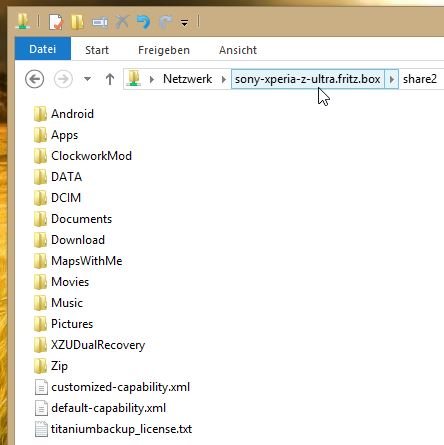
Task: Click the network window icon in title bar
Action: tap(23, 21)
